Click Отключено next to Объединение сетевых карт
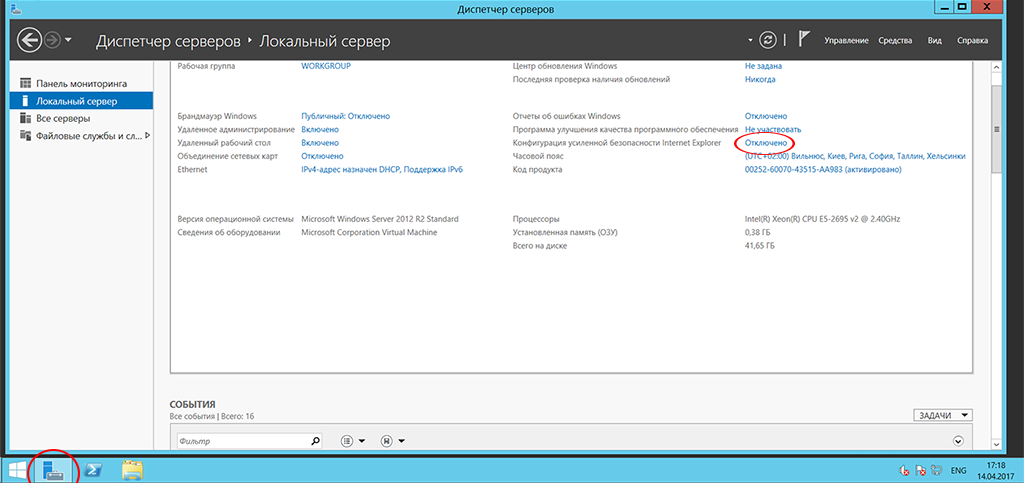This screenshot has width=1024, height=483. (x=322, y=156)
